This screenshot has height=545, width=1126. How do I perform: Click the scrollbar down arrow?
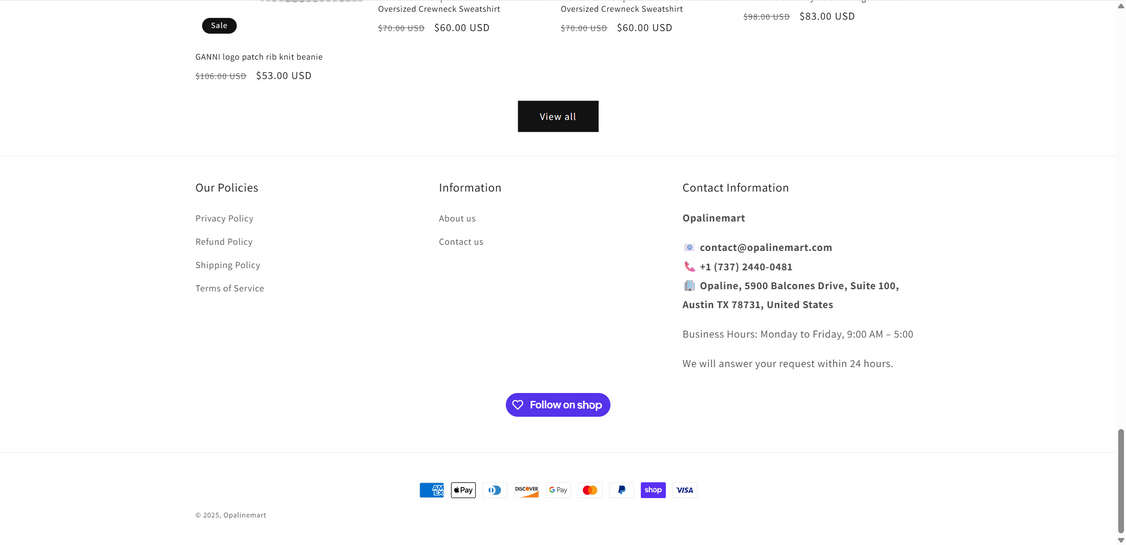point(1120,540)
